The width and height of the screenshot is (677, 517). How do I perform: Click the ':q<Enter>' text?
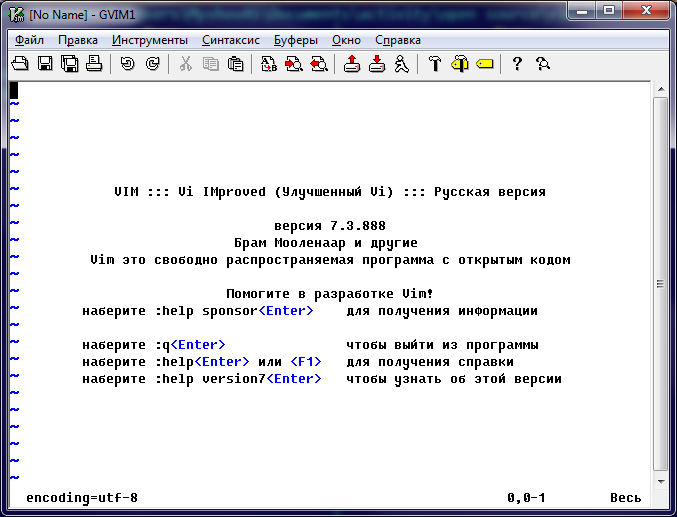(x=190, y=345)
